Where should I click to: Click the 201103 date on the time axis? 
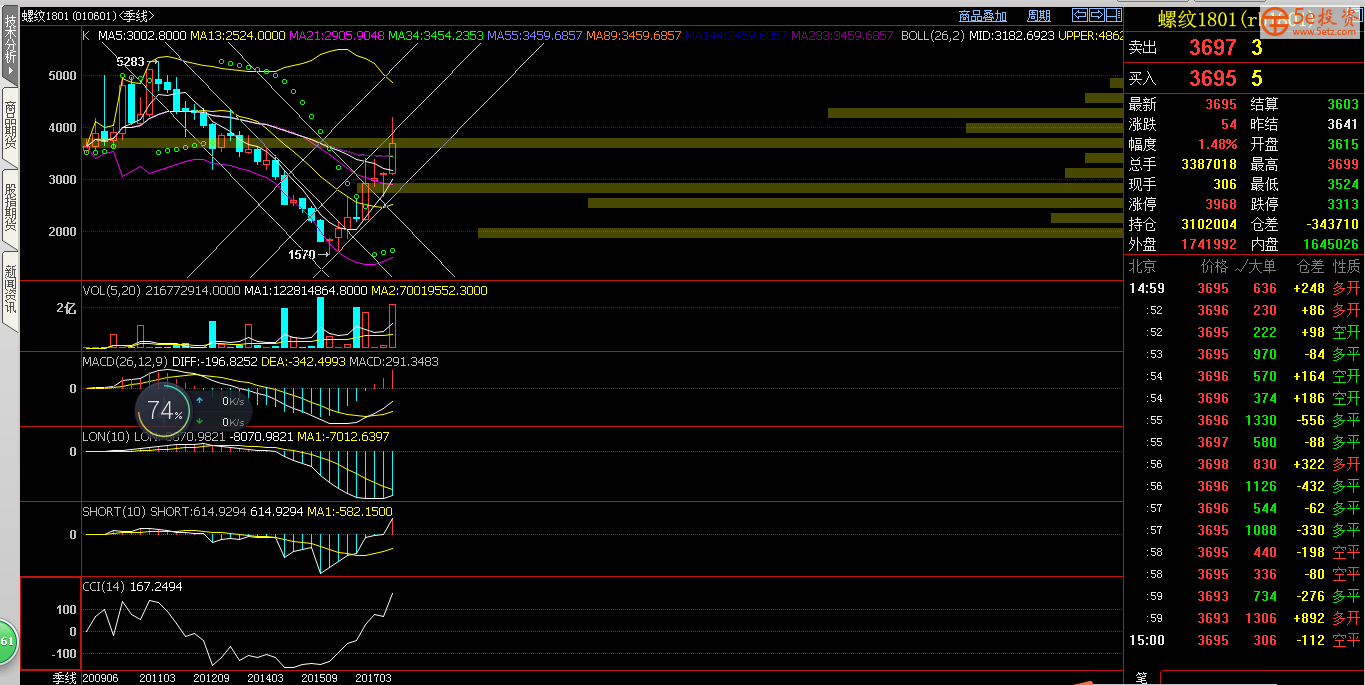tap(157, 678)
